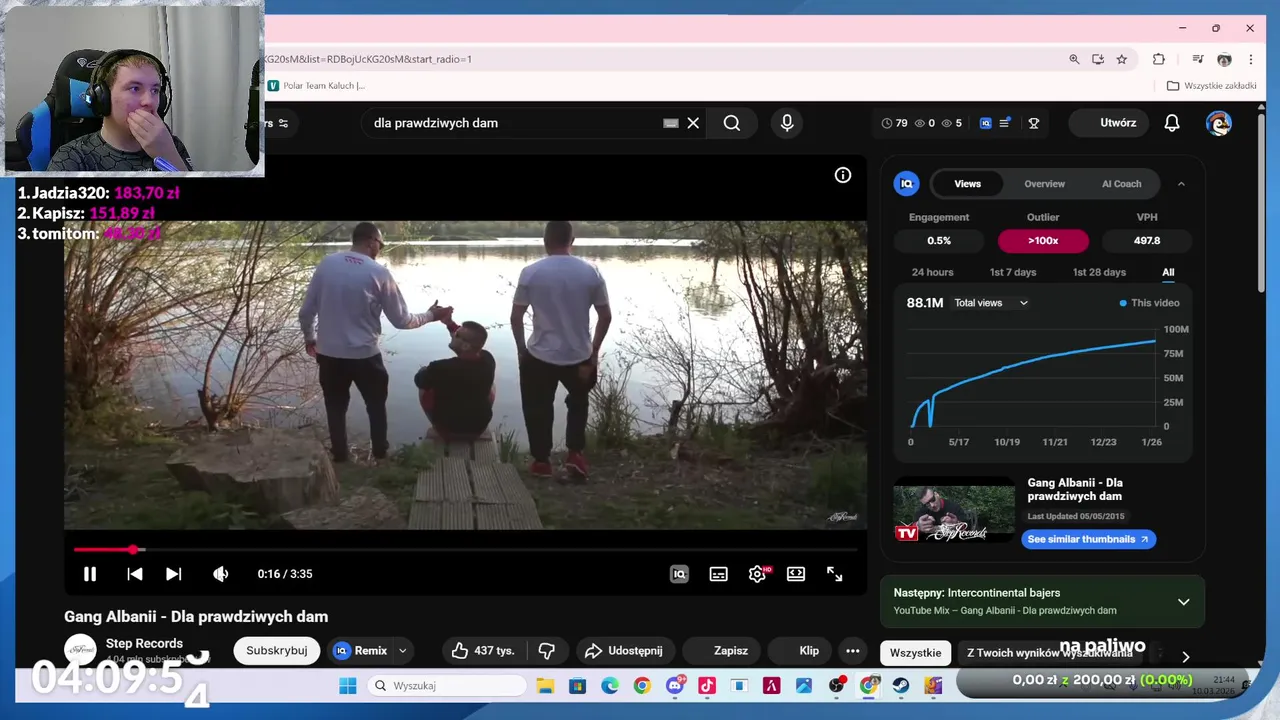Skip to the previous video
The width and height of the screenshot is (1280, 720).
(x=134, y=574)
